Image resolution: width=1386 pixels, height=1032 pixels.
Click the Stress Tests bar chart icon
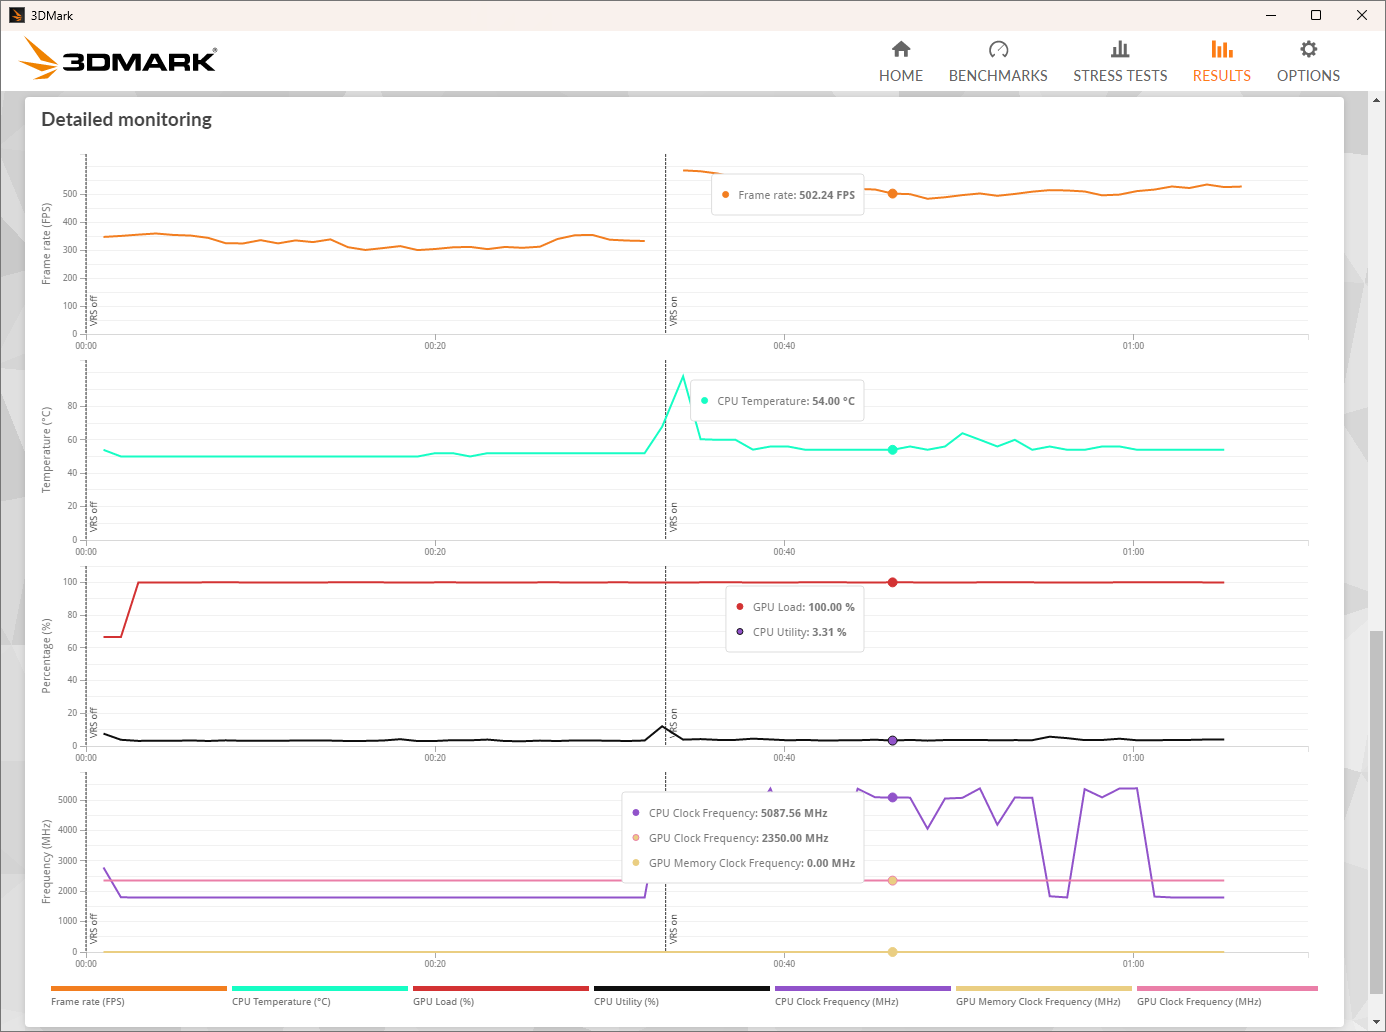tap(1120, 49)
